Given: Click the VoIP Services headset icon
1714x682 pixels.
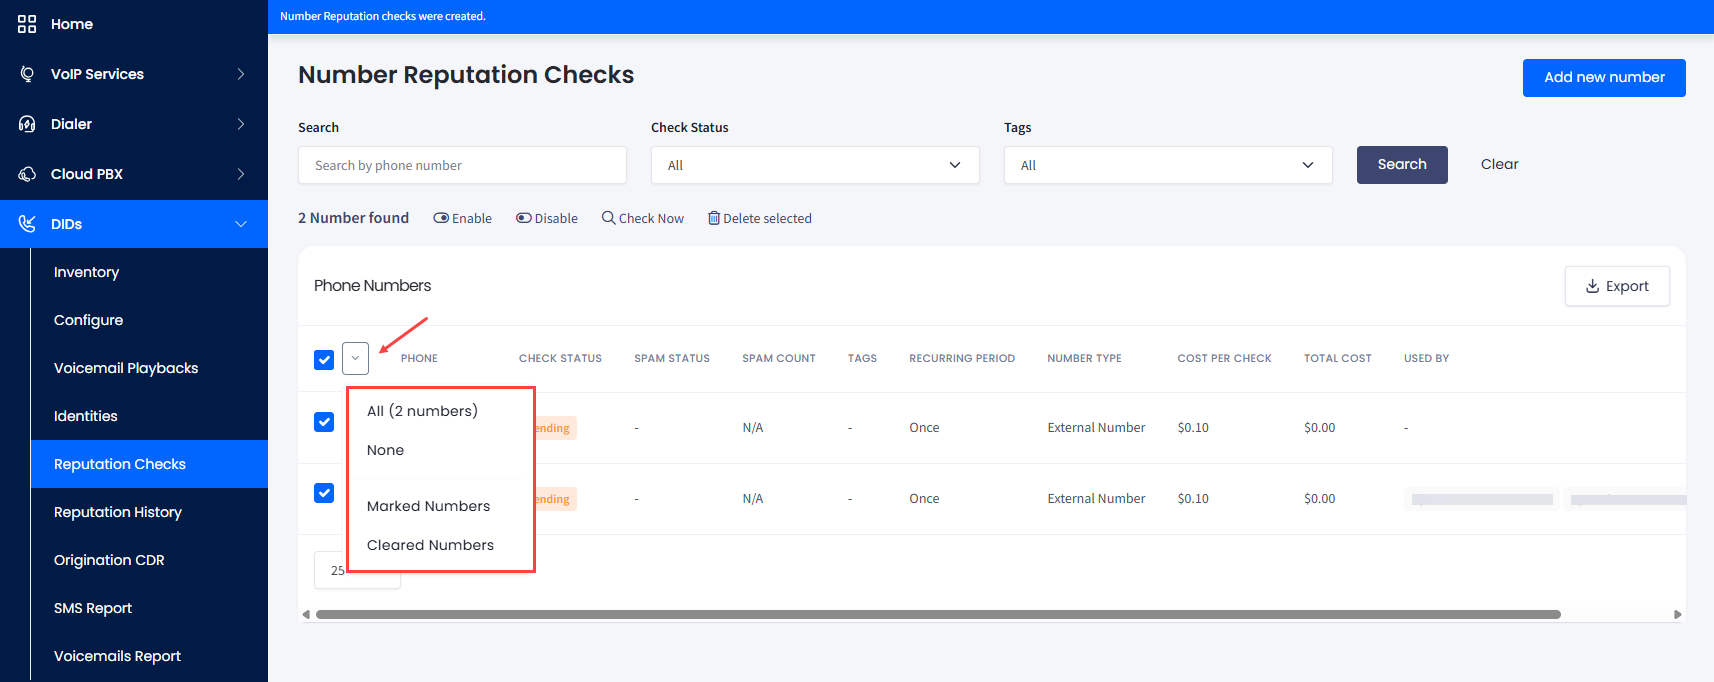Looking at the screenshot, I should [27, 74].
